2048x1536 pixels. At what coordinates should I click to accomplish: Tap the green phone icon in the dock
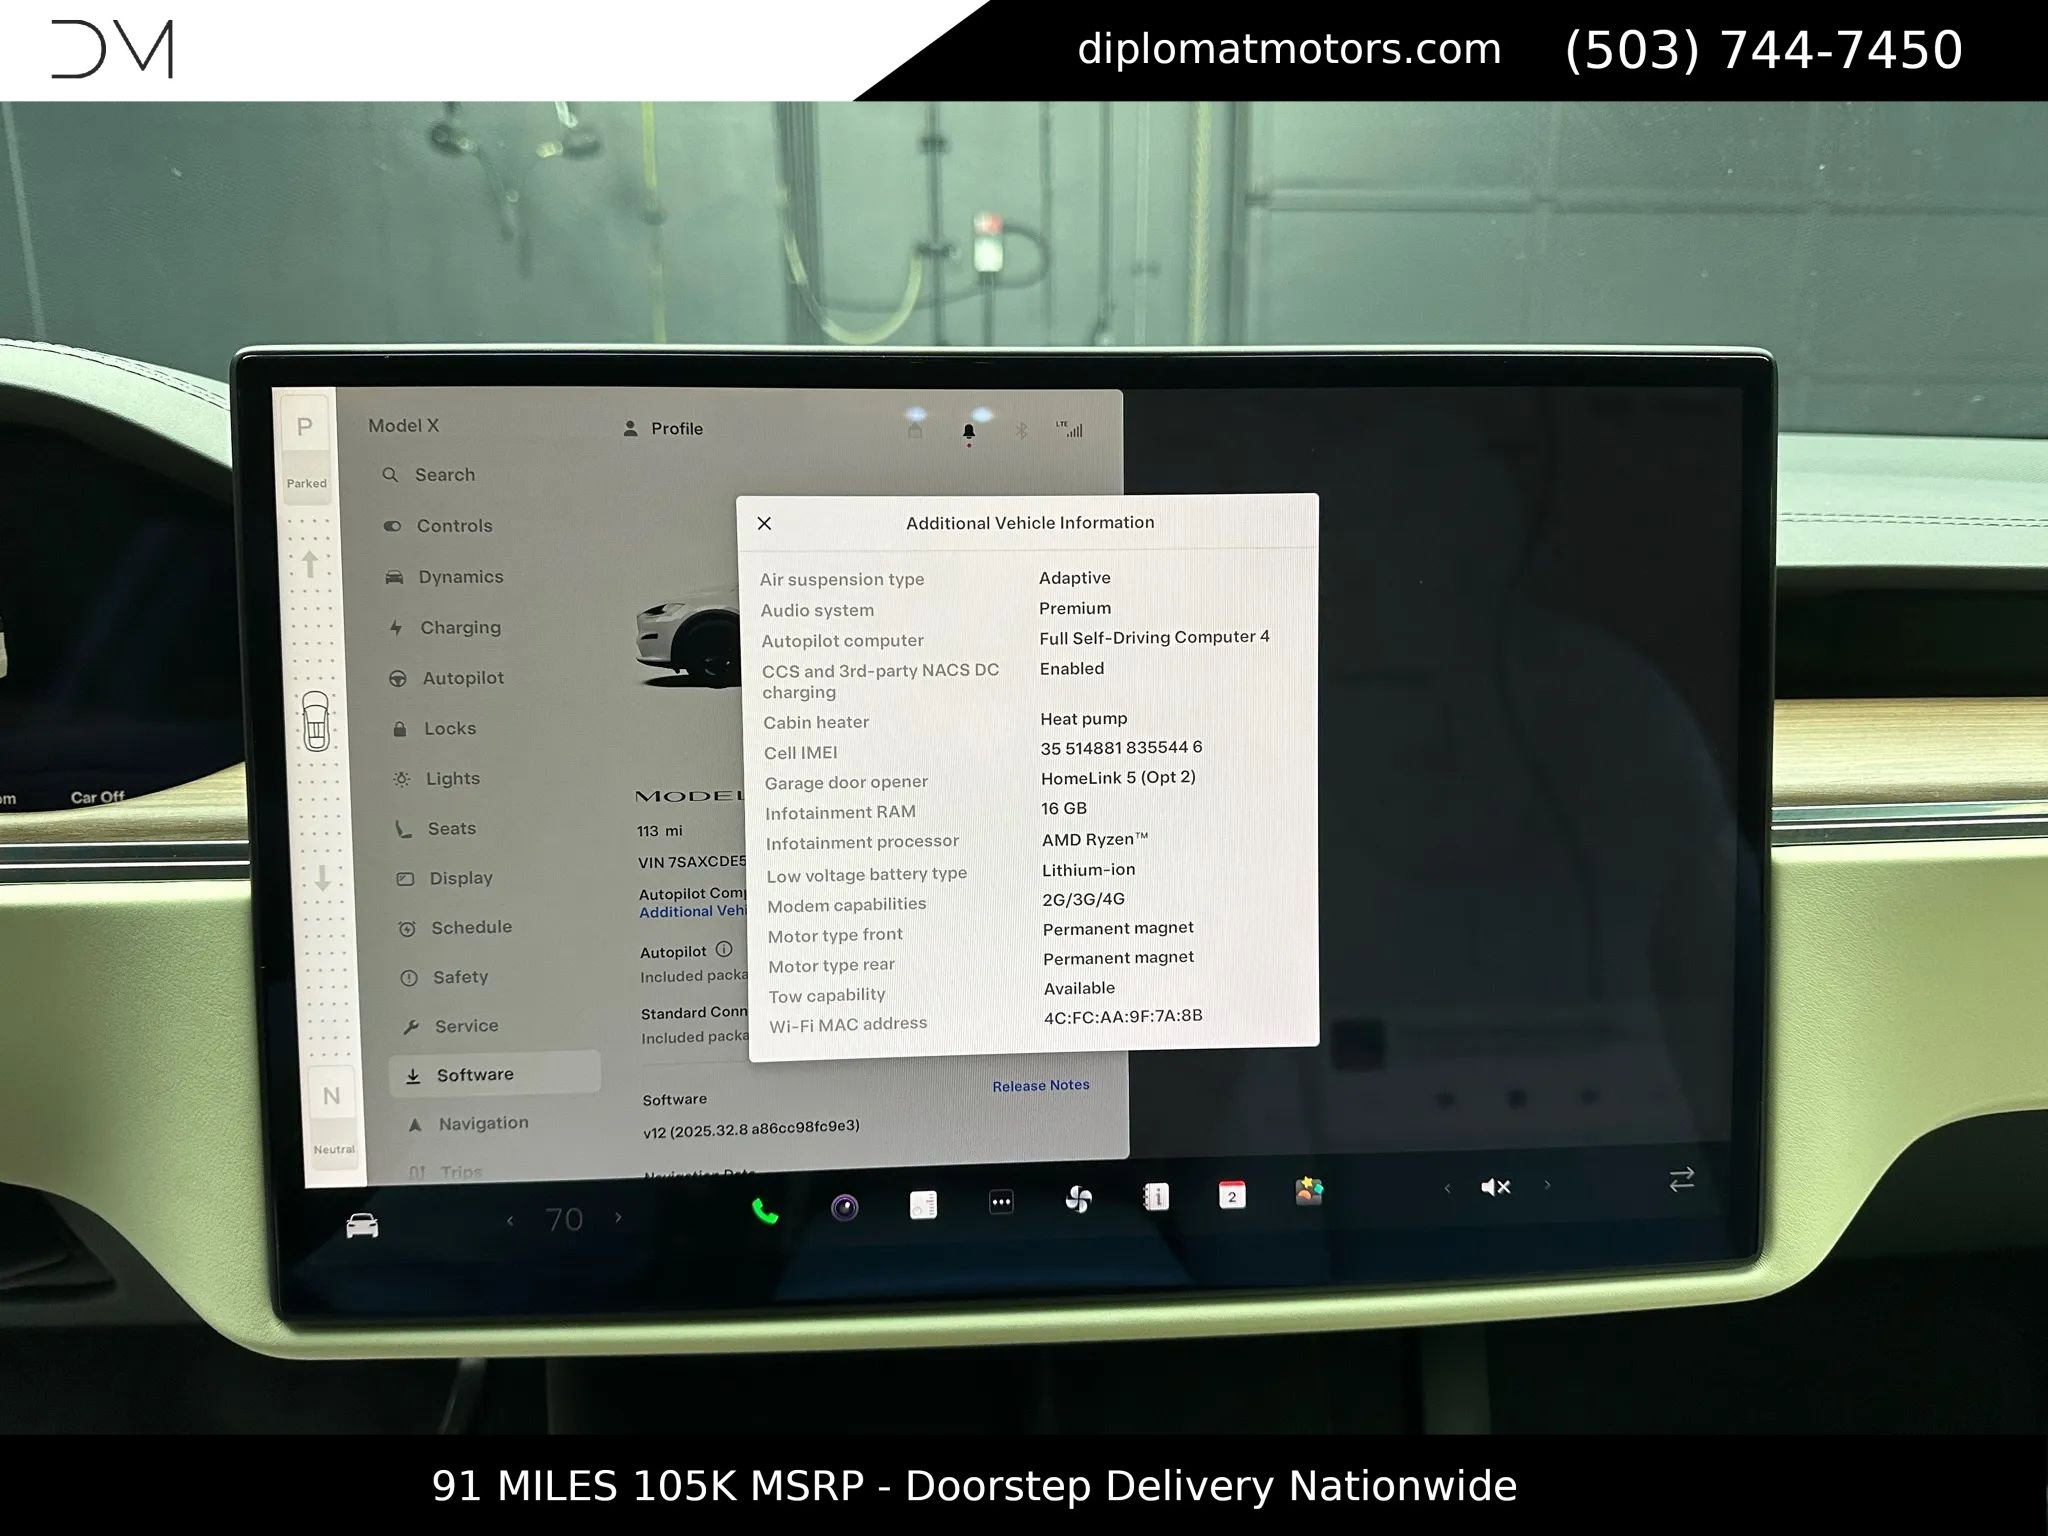click(x=763, y=1208)
